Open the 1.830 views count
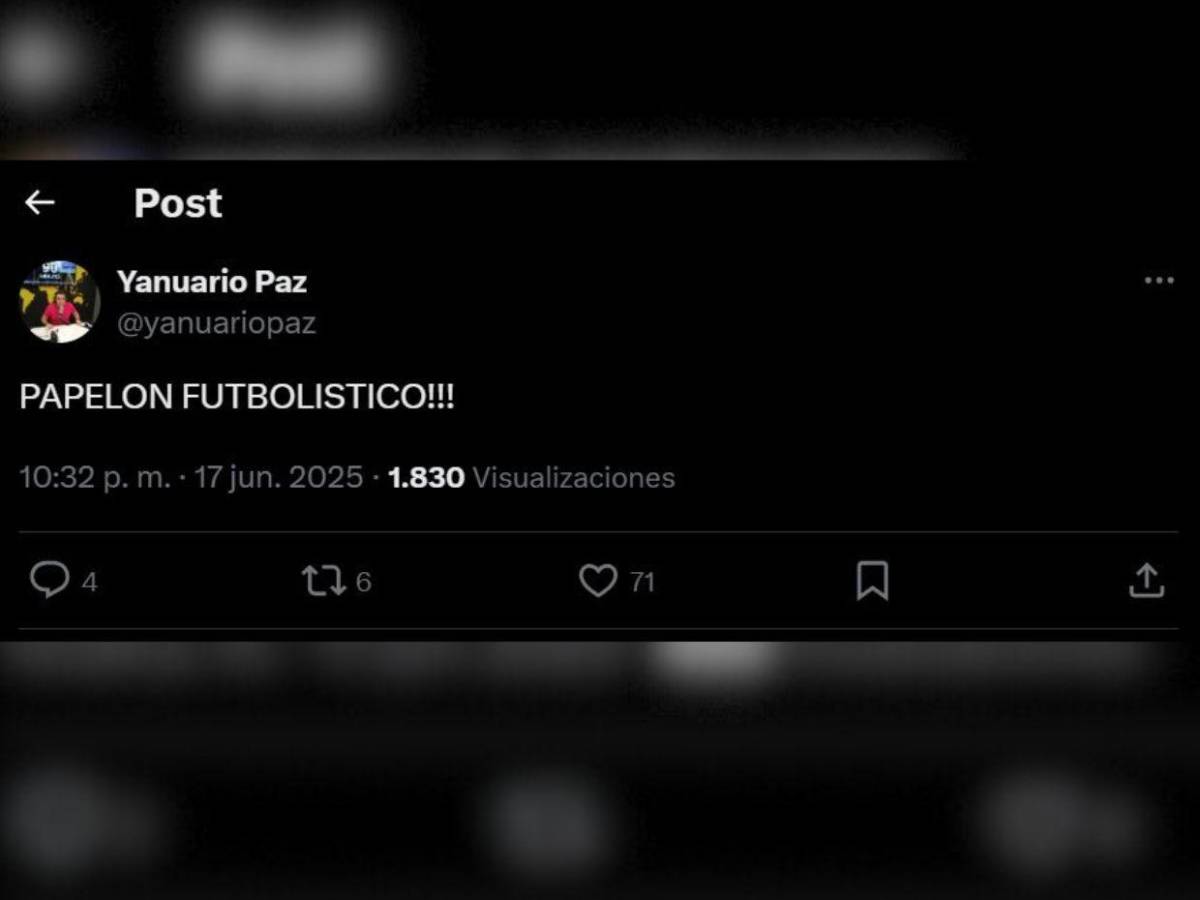The width and height of the screenshot is (1200, 900). pyautogui.click(x=426, y=478)
